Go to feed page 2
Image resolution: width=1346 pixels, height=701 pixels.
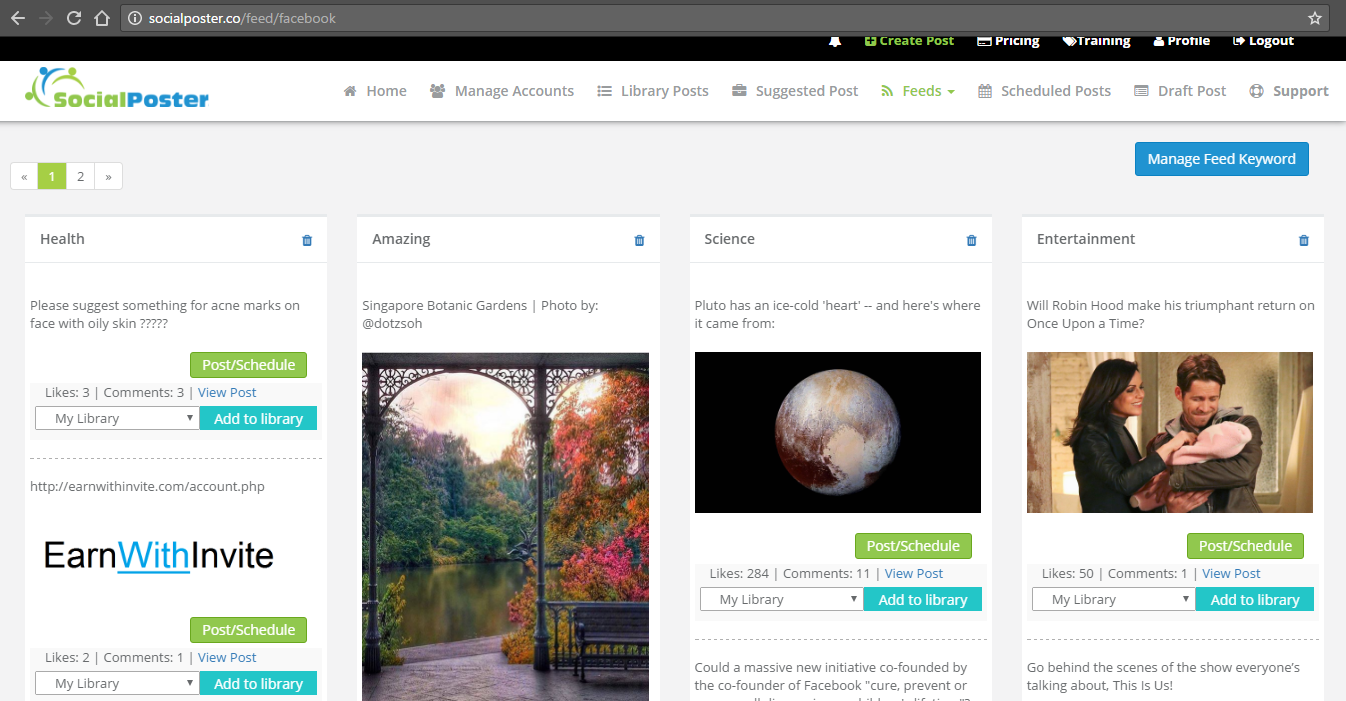(x=80, y=176)
